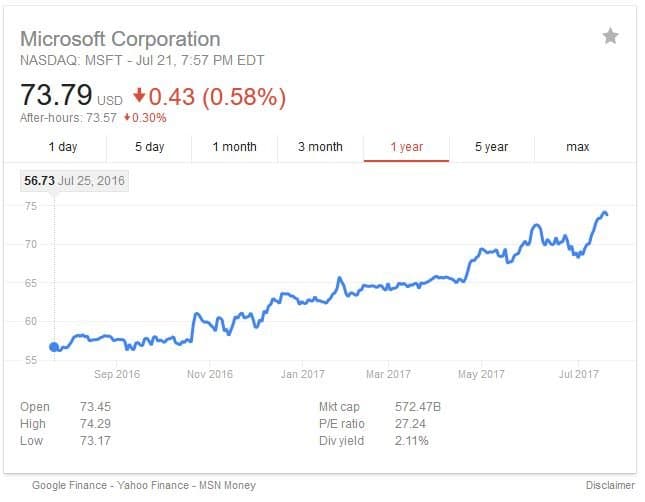The width and height of the screenshot is (645, 502).
Task: Switch to the 1 month range
Action: [234, 147]
